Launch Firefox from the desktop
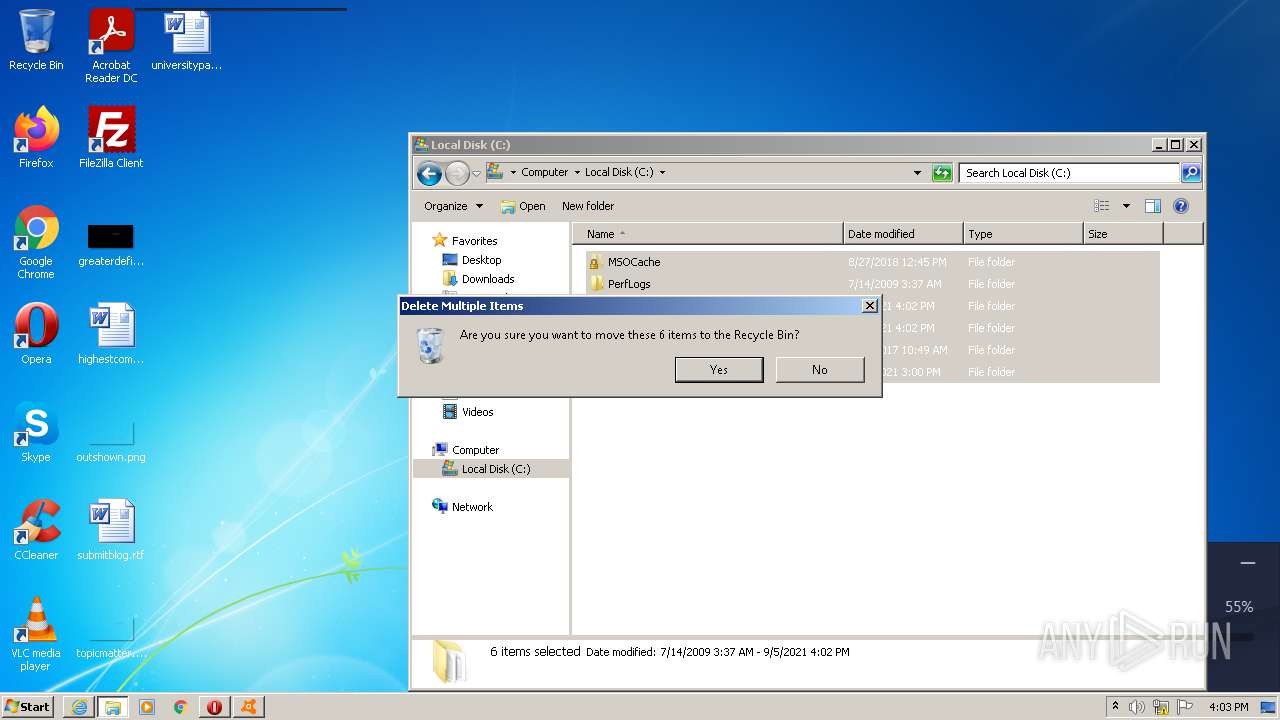This screenshot has width=1280, height=720. 36,138
